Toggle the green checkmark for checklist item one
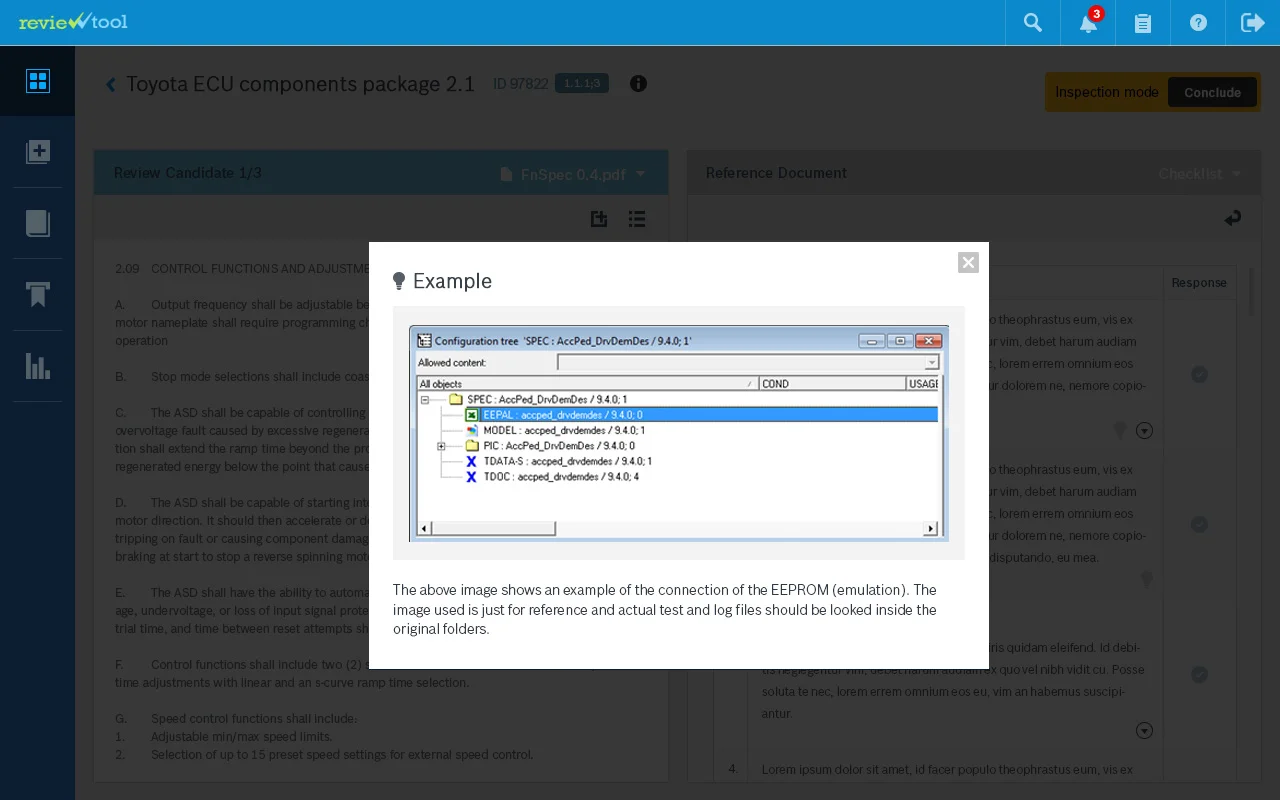This screenshot has width=1280, height=800. (1200, 374)
